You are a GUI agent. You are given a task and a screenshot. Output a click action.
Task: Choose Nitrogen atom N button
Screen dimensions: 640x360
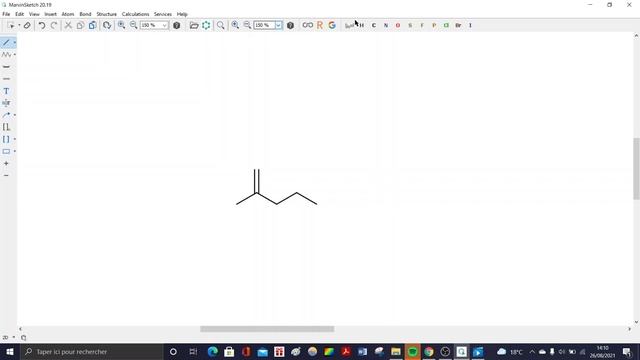386,25
